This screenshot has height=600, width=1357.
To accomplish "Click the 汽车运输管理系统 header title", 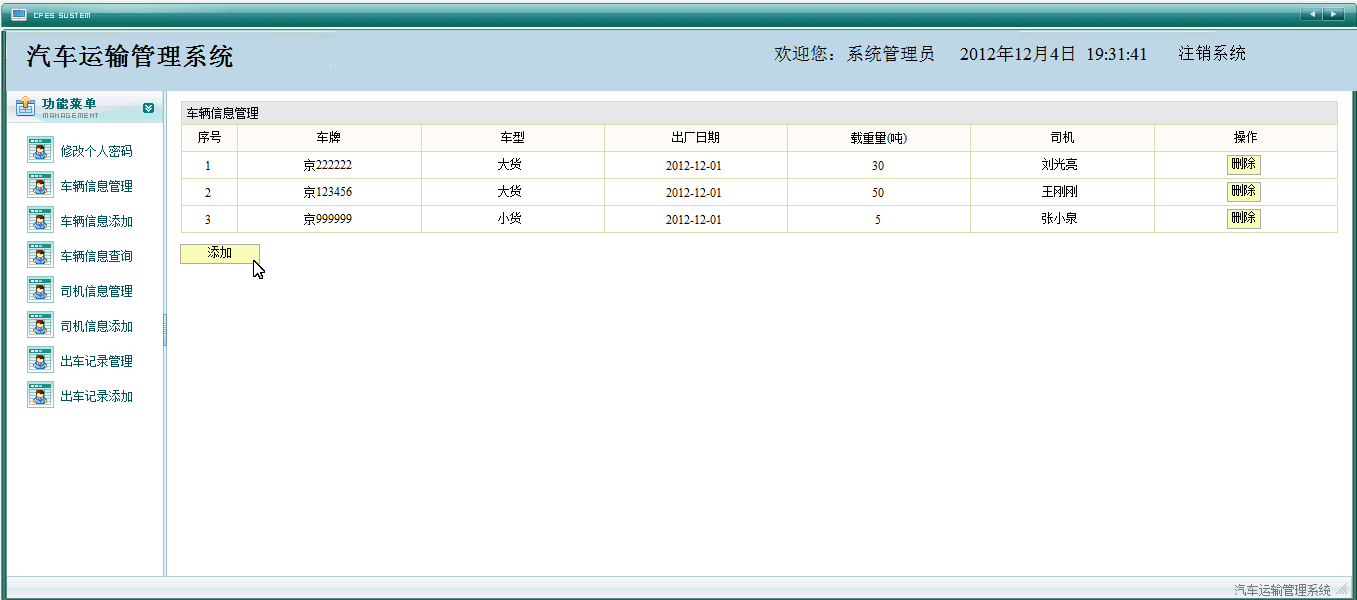I will click(x=130, y=56).
